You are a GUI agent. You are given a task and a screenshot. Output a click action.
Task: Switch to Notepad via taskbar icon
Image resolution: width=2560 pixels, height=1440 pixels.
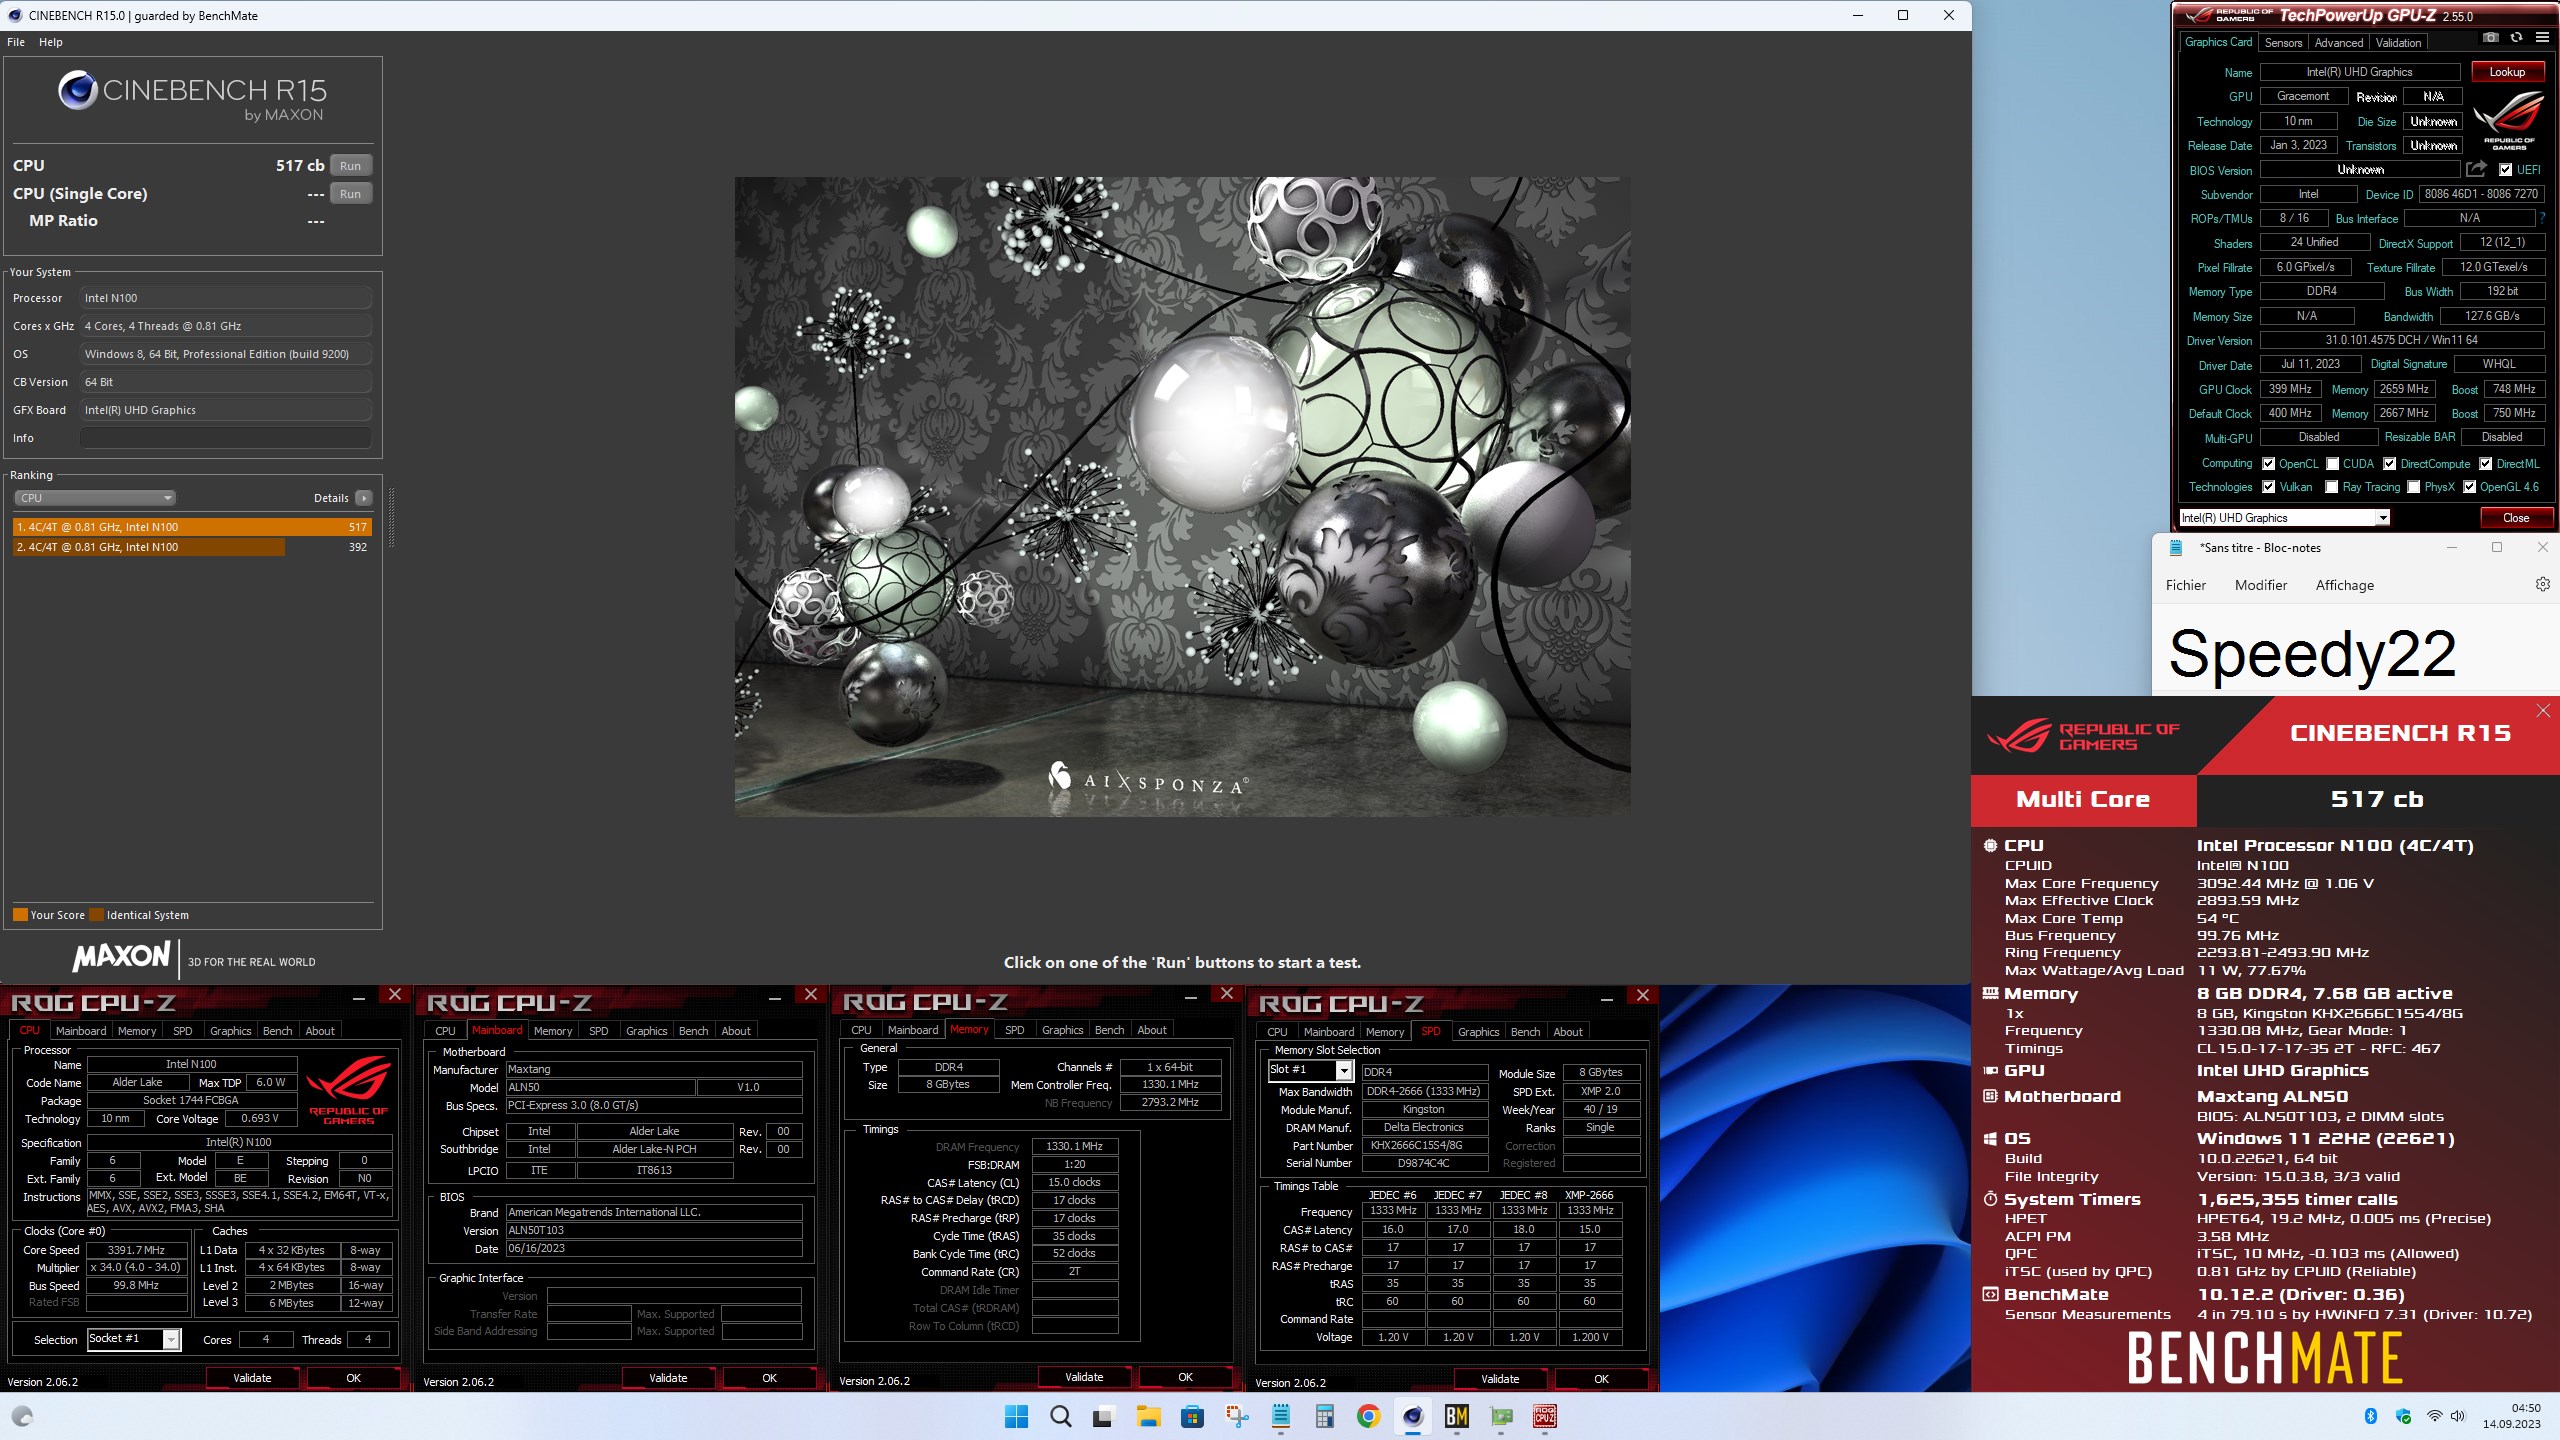1281,1416
